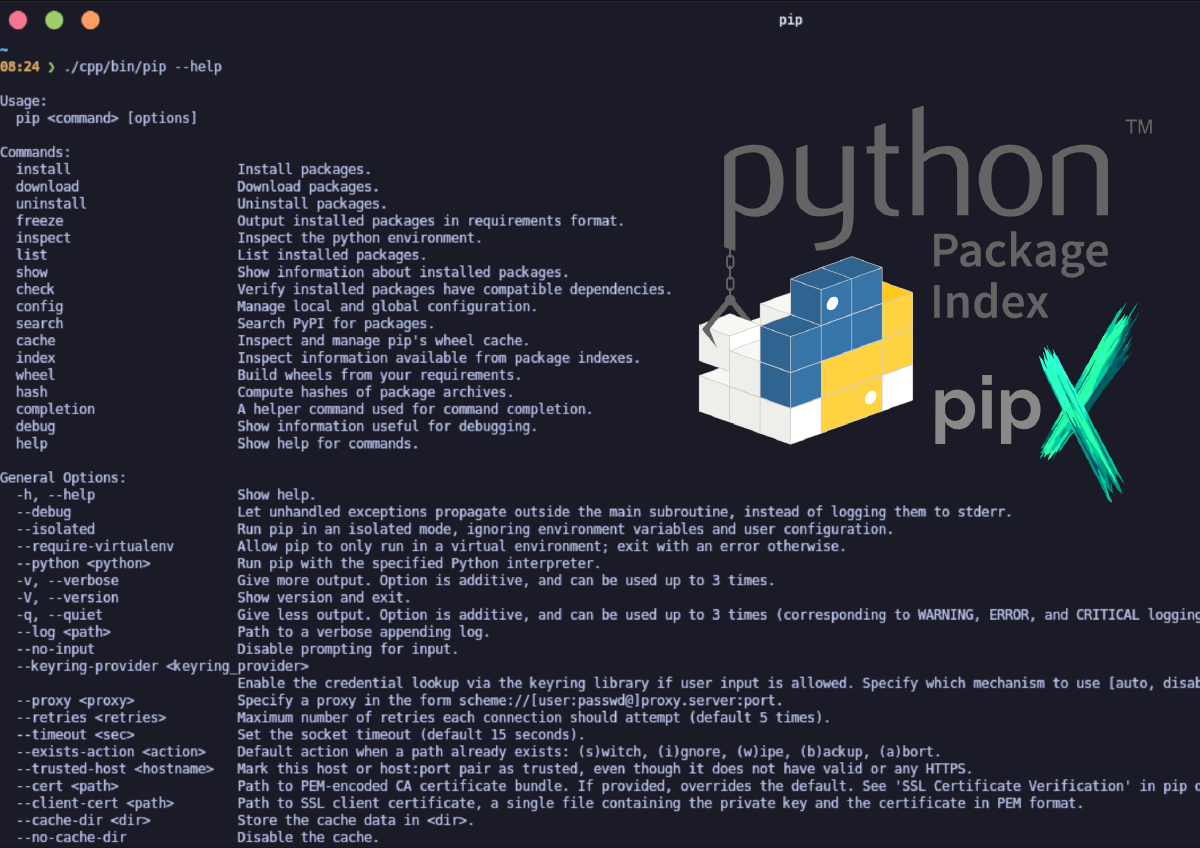Click the red window close button
Image resolution: width=1200 pixels, height=848 pixels.
coord(18,20)
